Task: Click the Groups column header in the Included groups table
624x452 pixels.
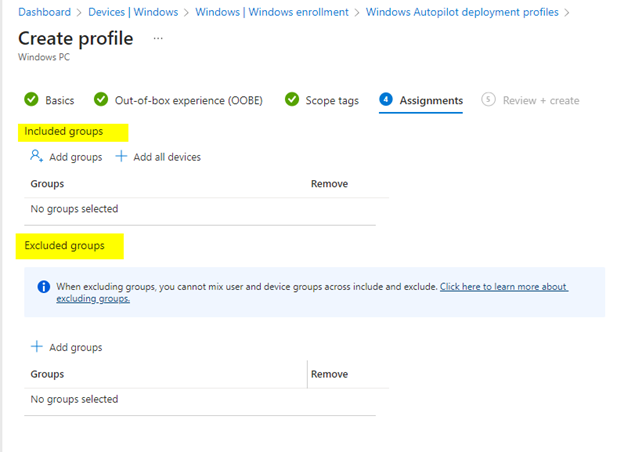Action: pos(47,184)
